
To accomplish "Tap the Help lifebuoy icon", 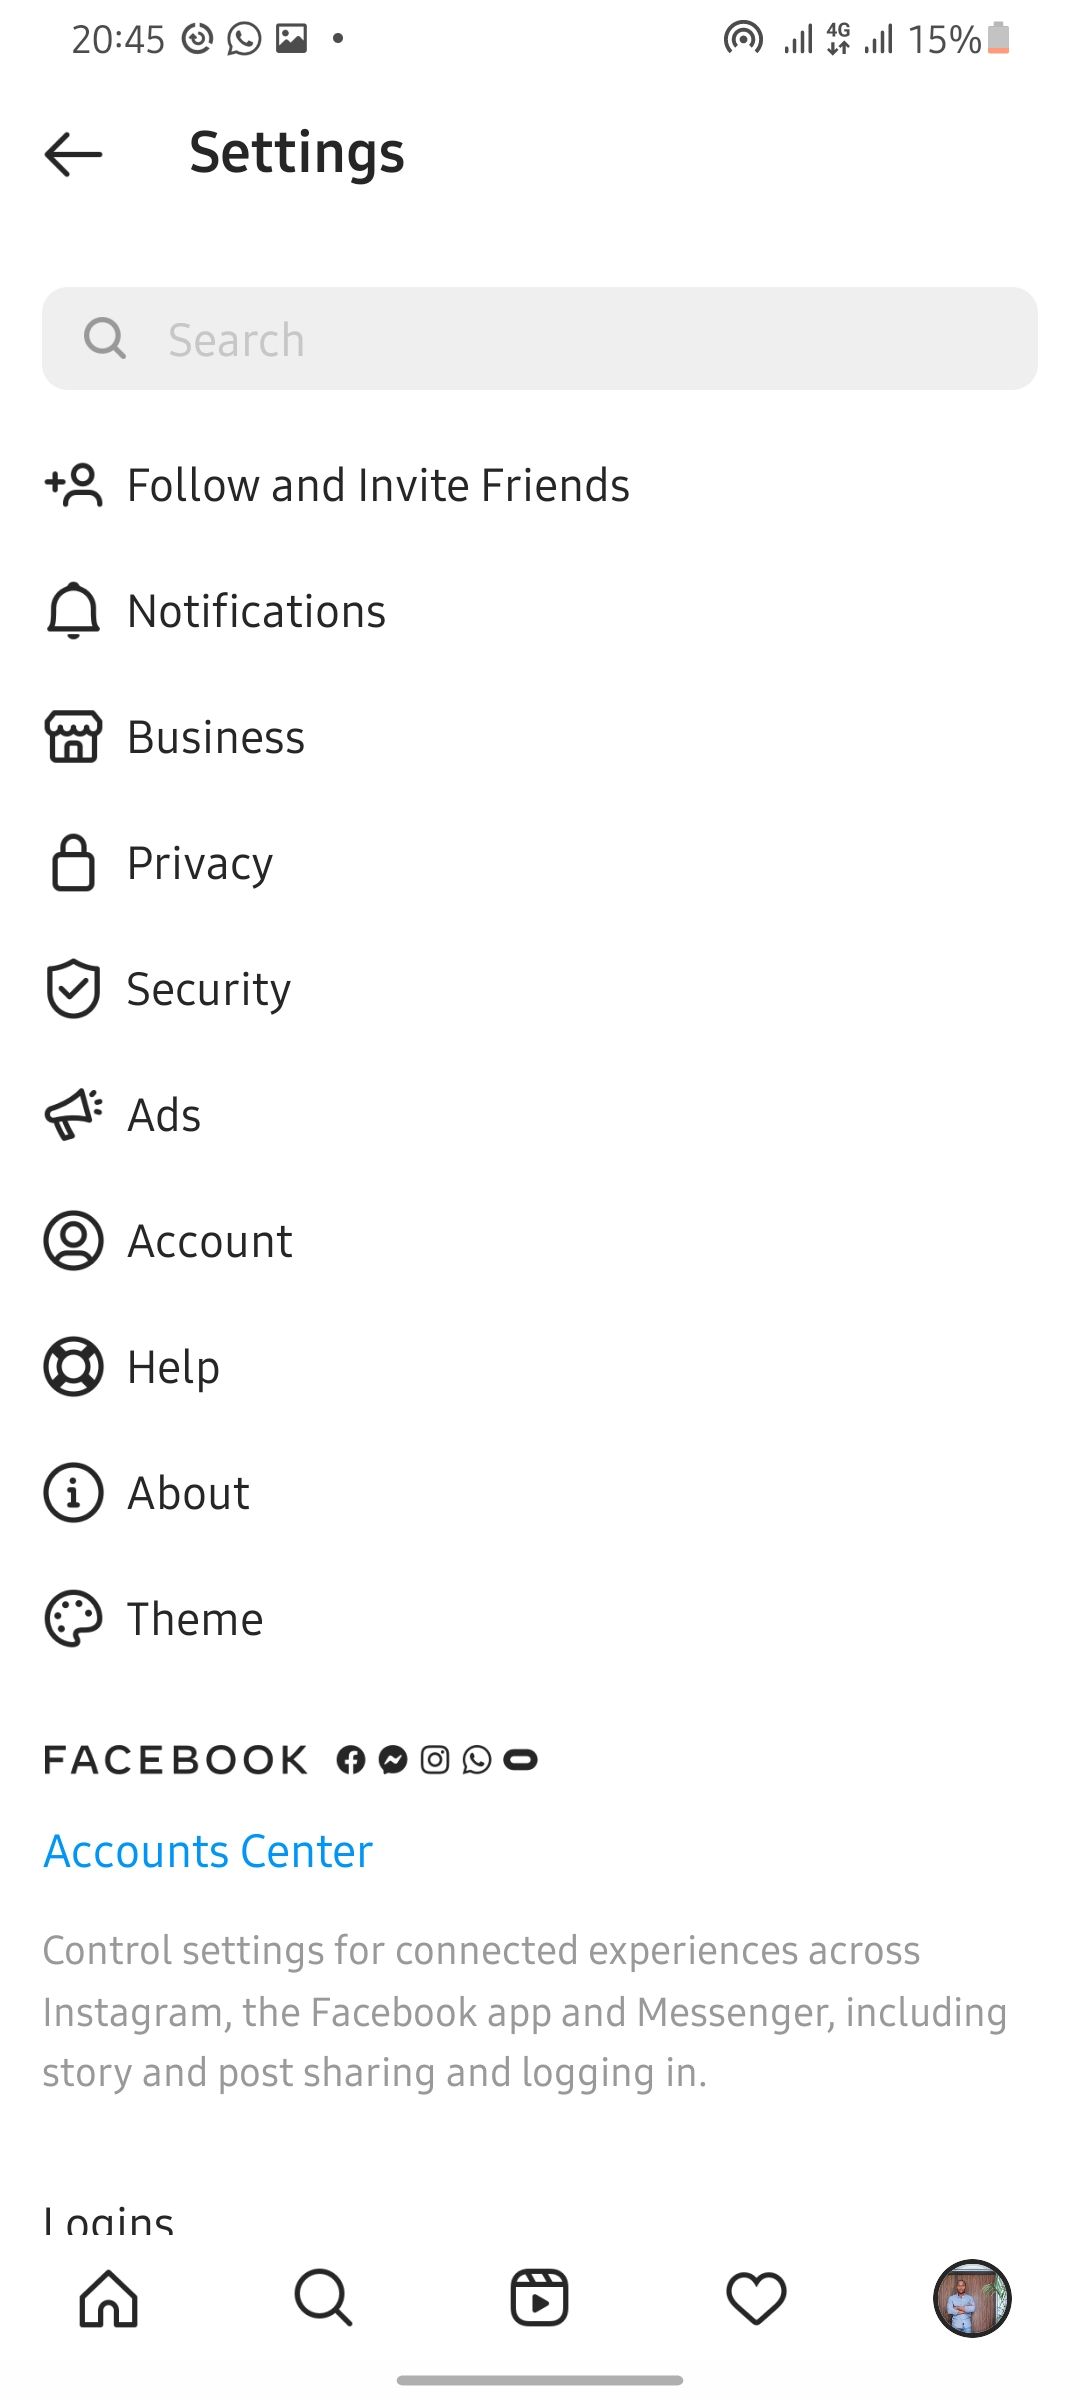I will pyautogui.click(x=73, y=1367).
